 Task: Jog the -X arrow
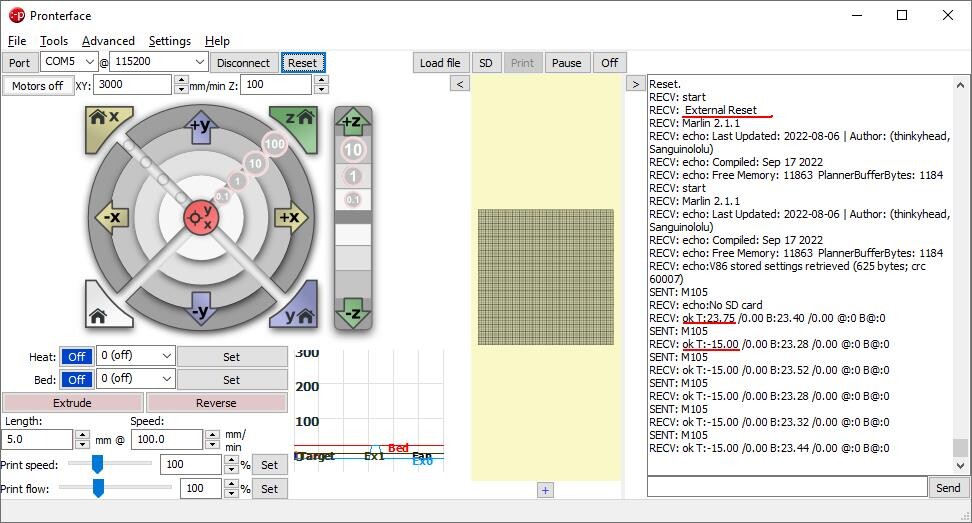(109, 217)
